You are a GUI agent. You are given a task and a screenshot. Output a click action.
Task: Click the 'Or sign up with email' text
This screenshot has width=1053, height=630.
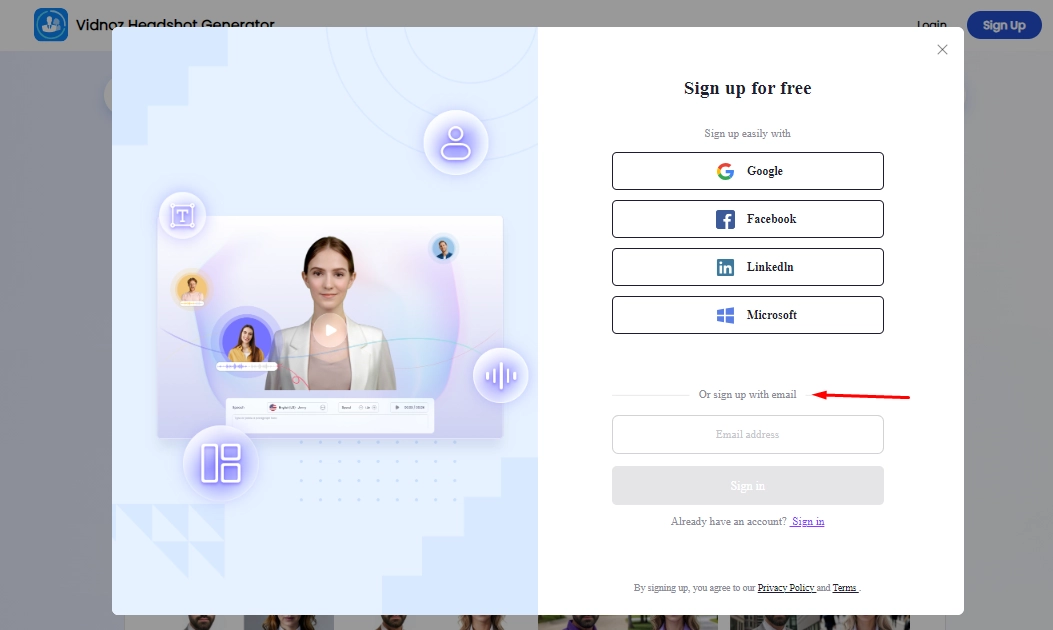click(x=747, y=394)
